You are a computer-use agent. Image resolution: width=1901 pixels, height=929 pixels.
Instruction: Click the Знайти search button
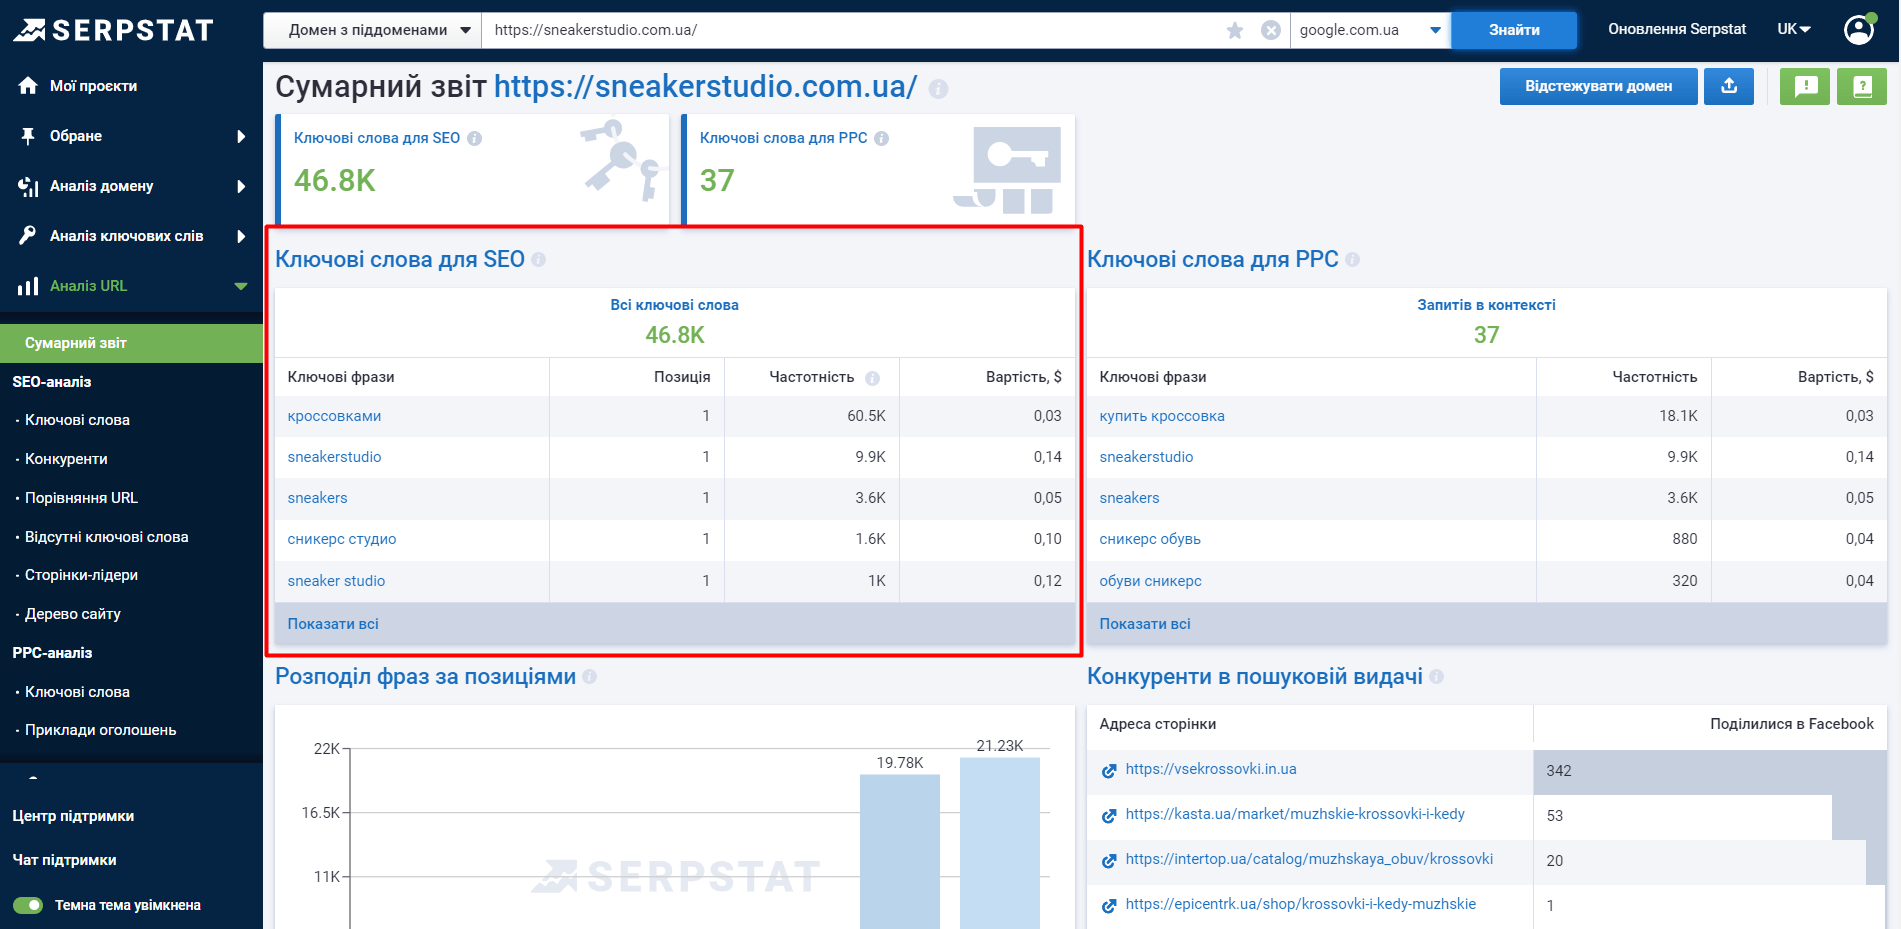1513,30
